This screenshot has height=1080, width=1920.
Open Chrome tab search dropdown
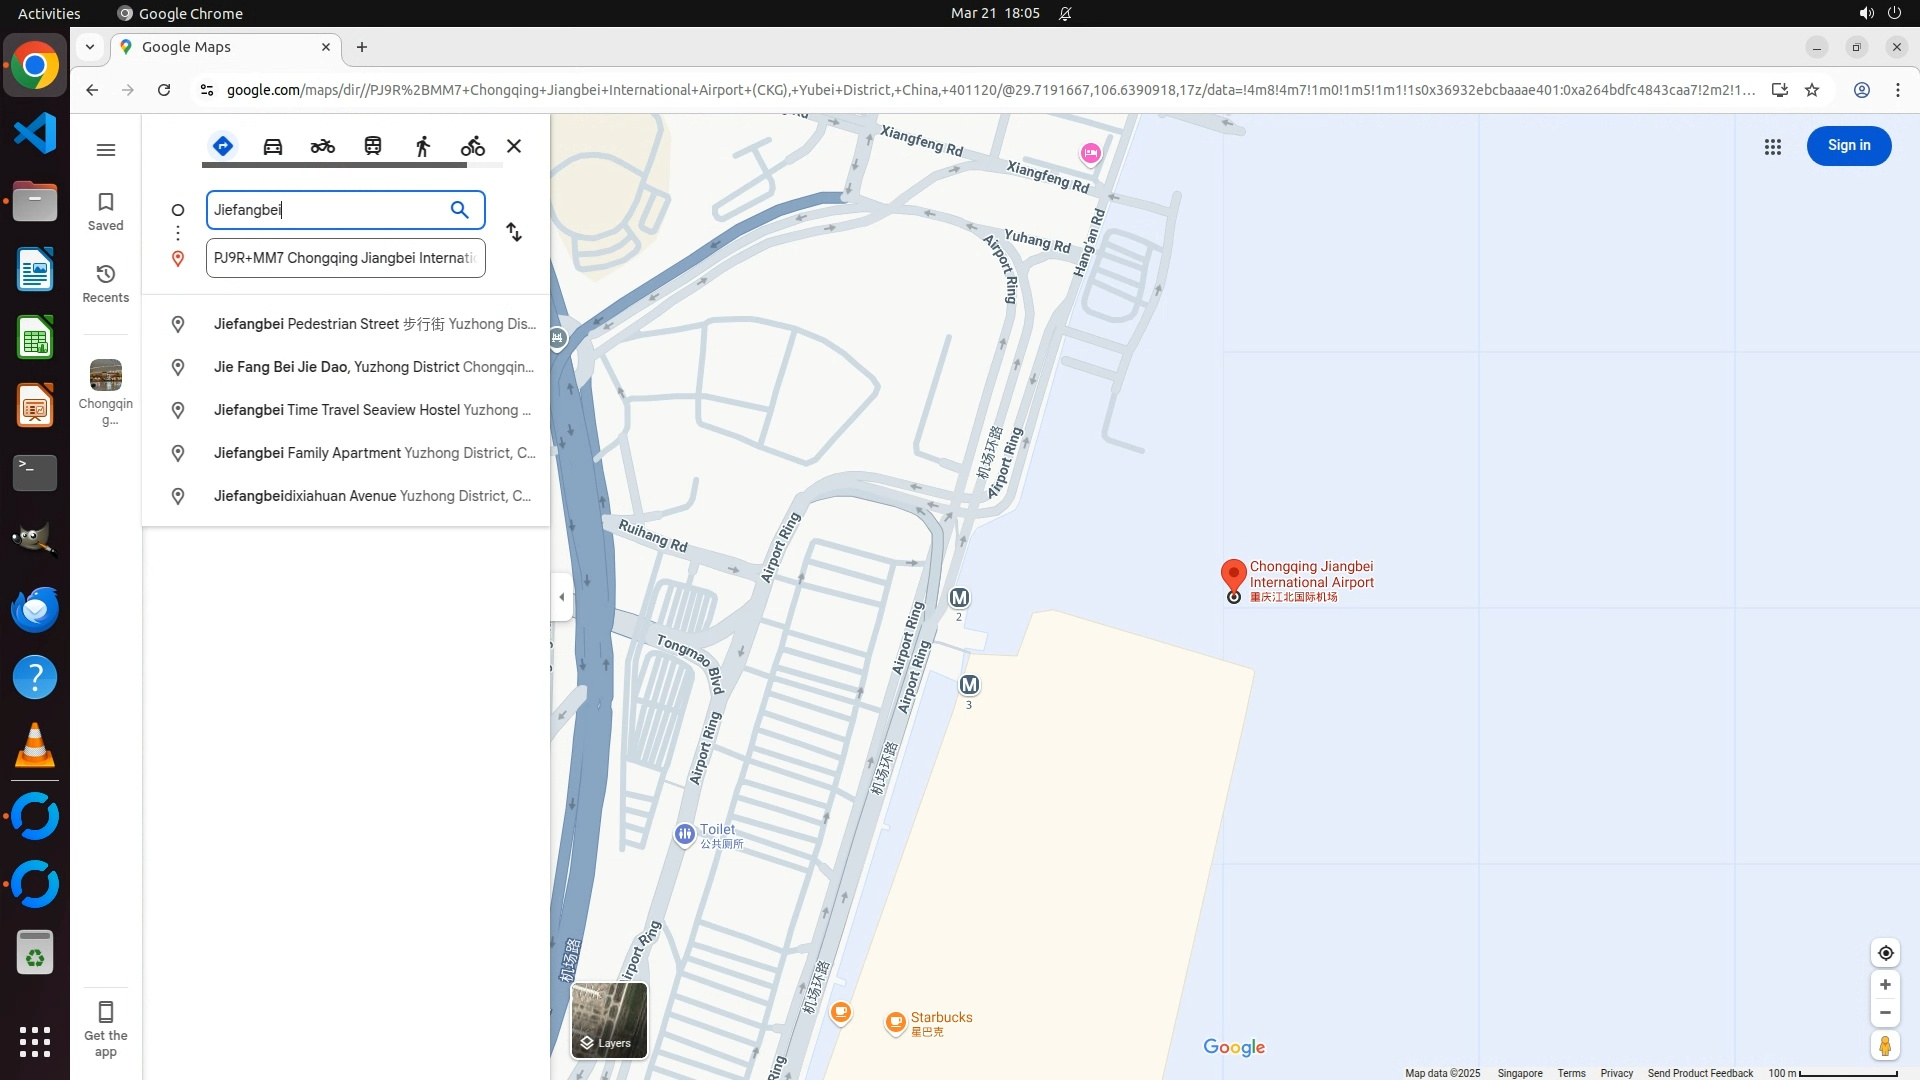click(90, 47)
